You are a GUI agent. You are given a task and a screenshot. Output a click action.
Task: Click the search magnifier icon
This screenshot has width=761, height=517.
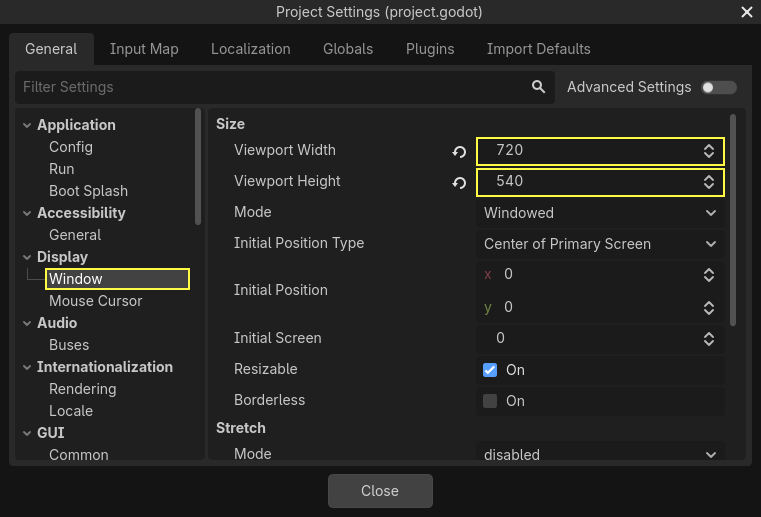pos(539,87)
